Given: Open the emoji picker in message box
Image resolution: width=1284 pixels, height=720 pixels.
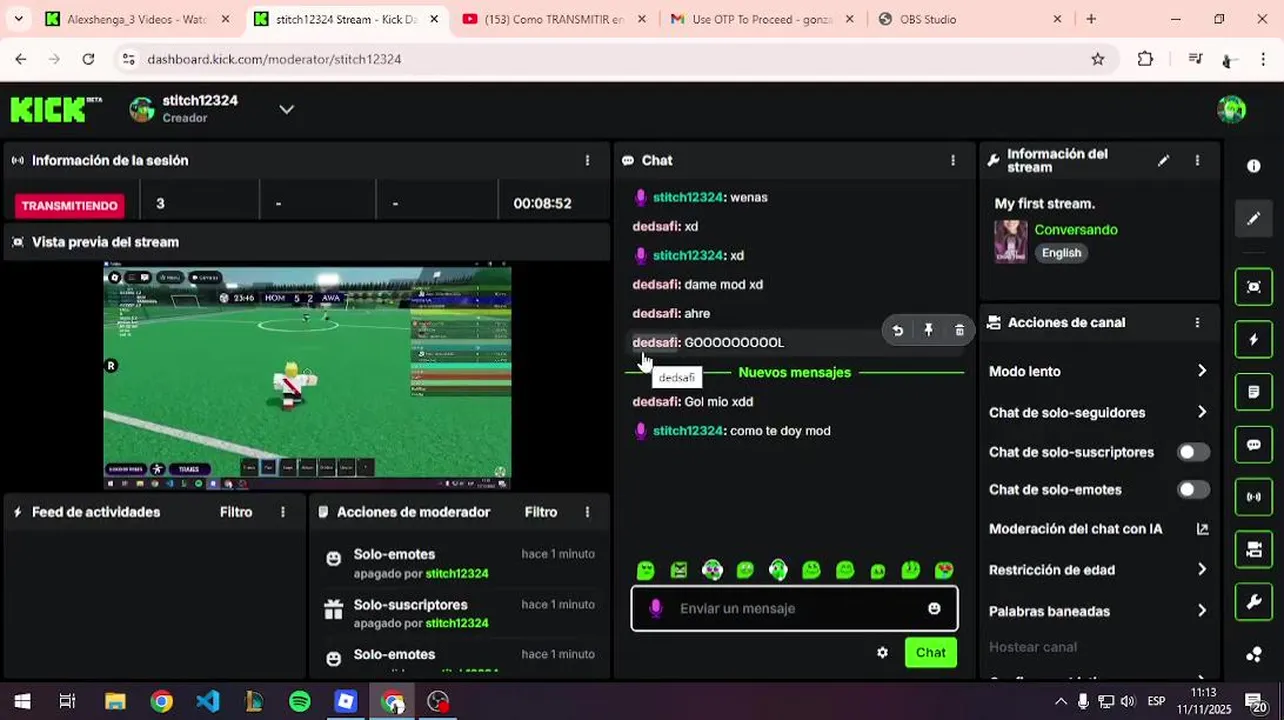Looking at the screenshot, I should point(934,608).
